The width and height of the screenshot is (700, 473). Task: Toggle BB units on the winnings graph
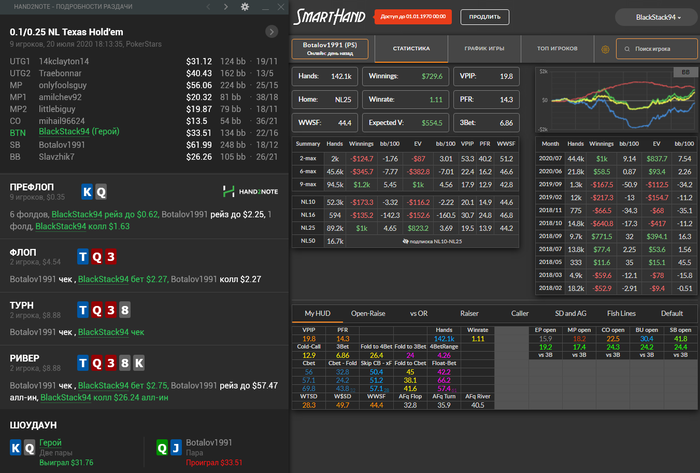click(685, 72)
